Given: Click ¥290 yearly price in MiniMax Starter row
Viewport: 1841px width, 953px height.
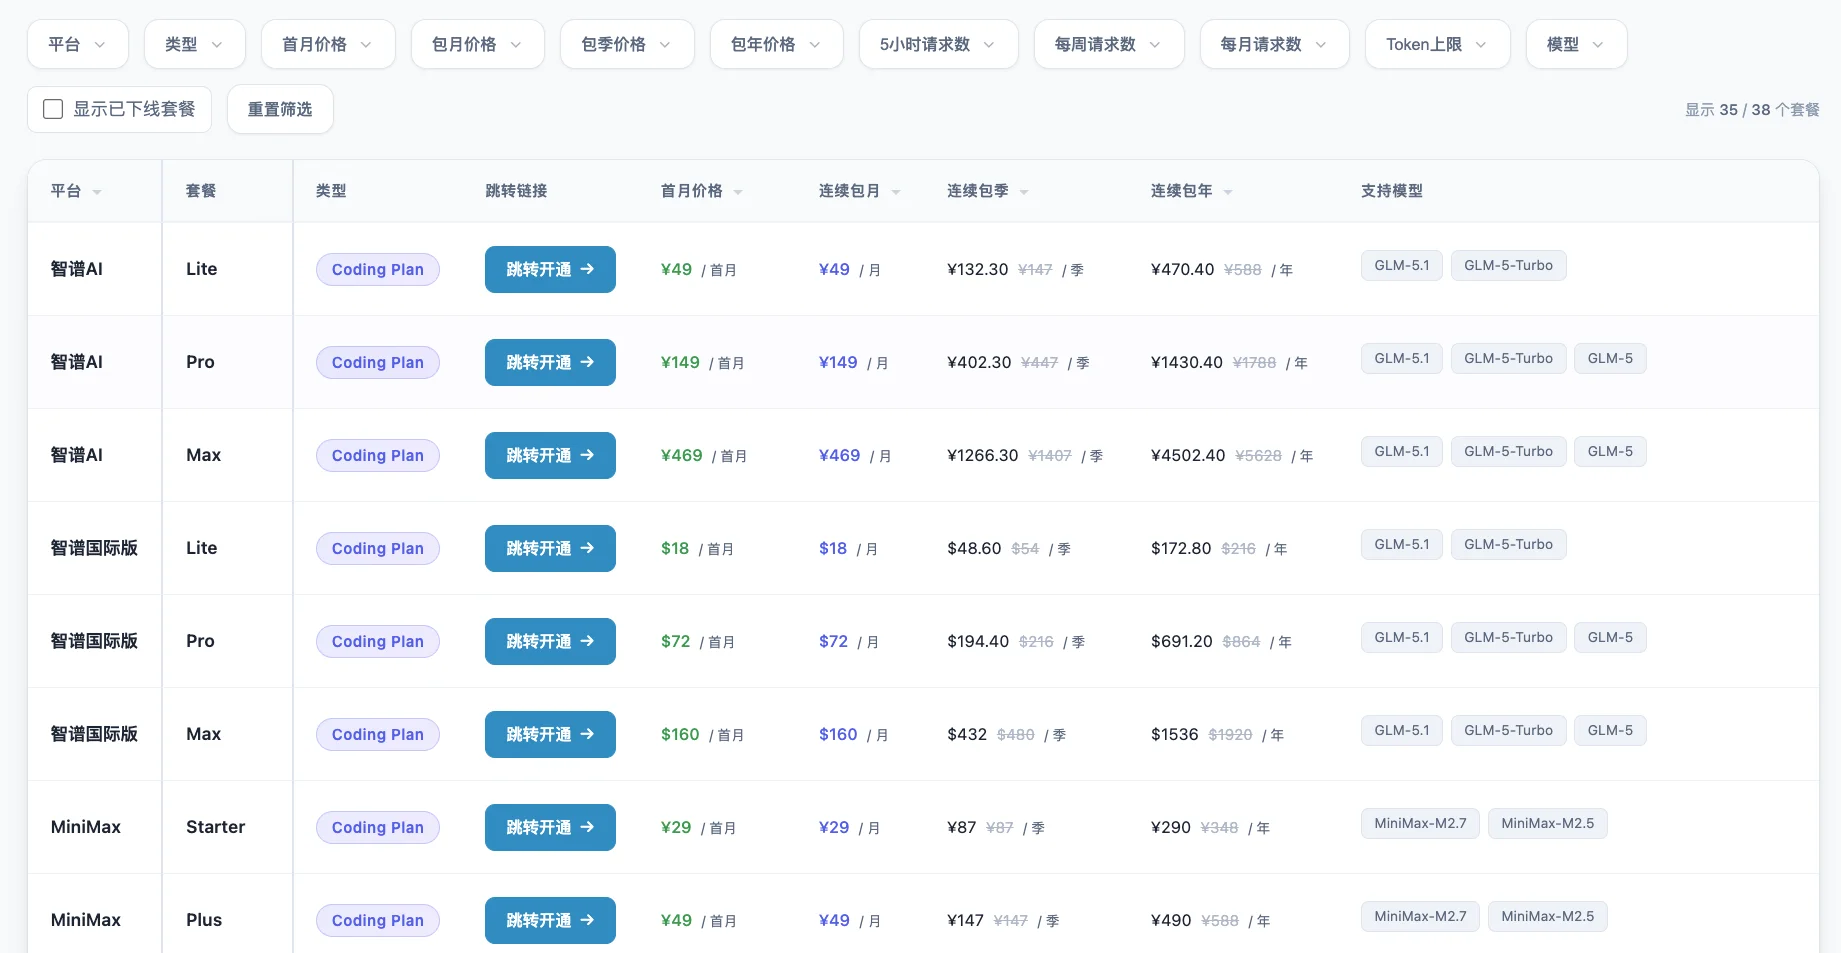Looking at the screenshot, I should click(1211, 827).
